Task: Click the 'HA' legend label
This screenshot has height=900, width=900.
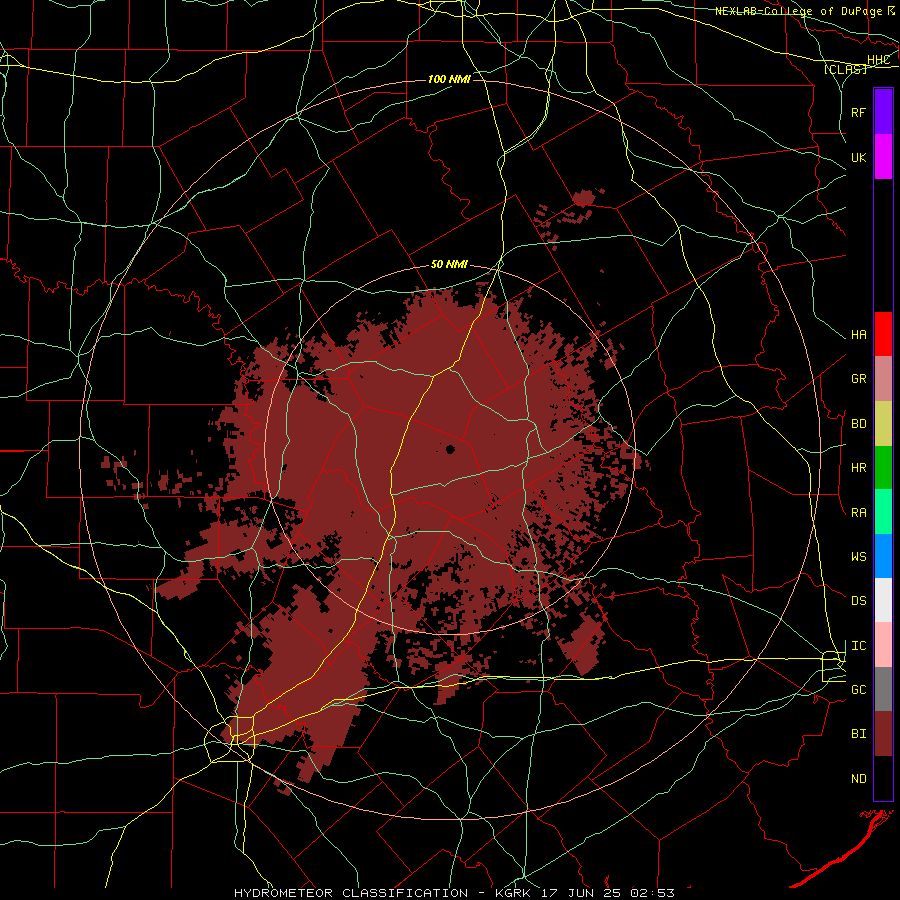Action: coord(859,335)
